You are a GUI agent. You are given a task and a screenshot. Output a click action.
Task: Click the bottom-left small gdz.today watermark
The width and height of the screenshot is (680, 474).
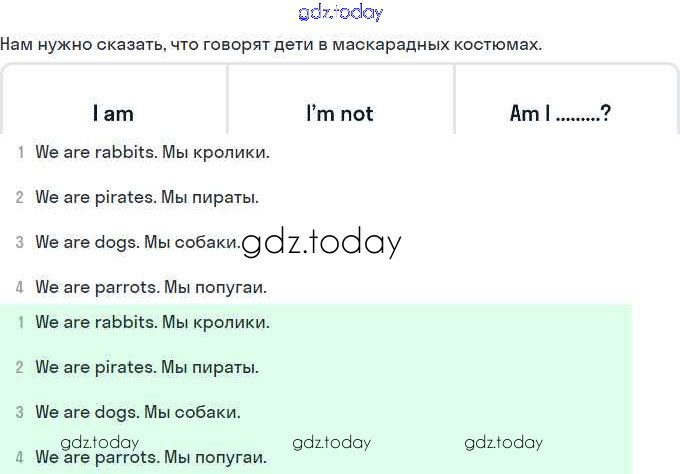point(100,442)
